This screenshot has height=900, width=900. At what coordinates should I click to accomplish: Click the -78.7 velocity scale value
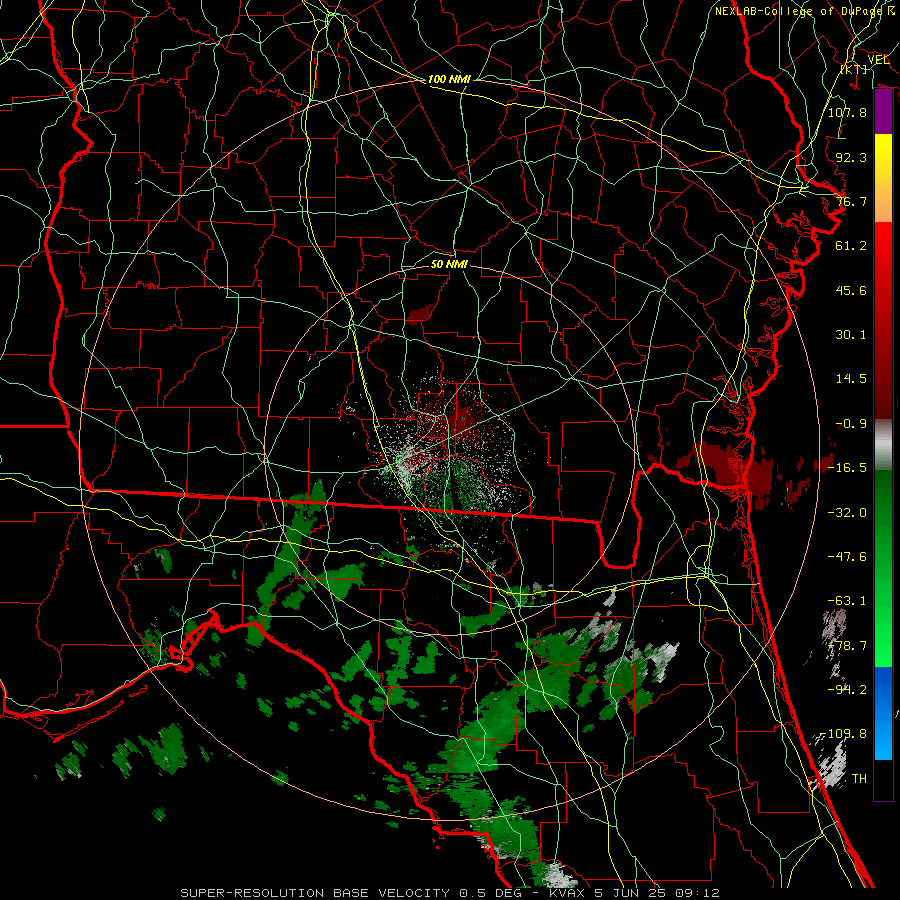tap(847, 646)
